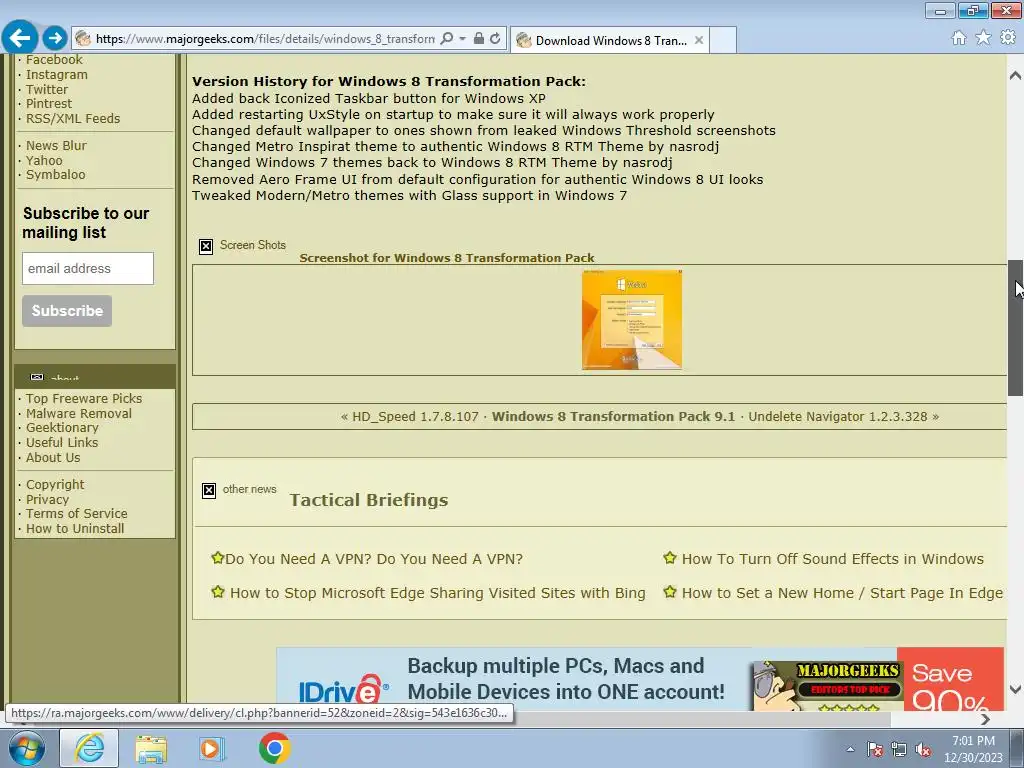Click the vertical scrollbar down arrow
Viewport: 1024px width, 768px height.
coord(1016,689)
